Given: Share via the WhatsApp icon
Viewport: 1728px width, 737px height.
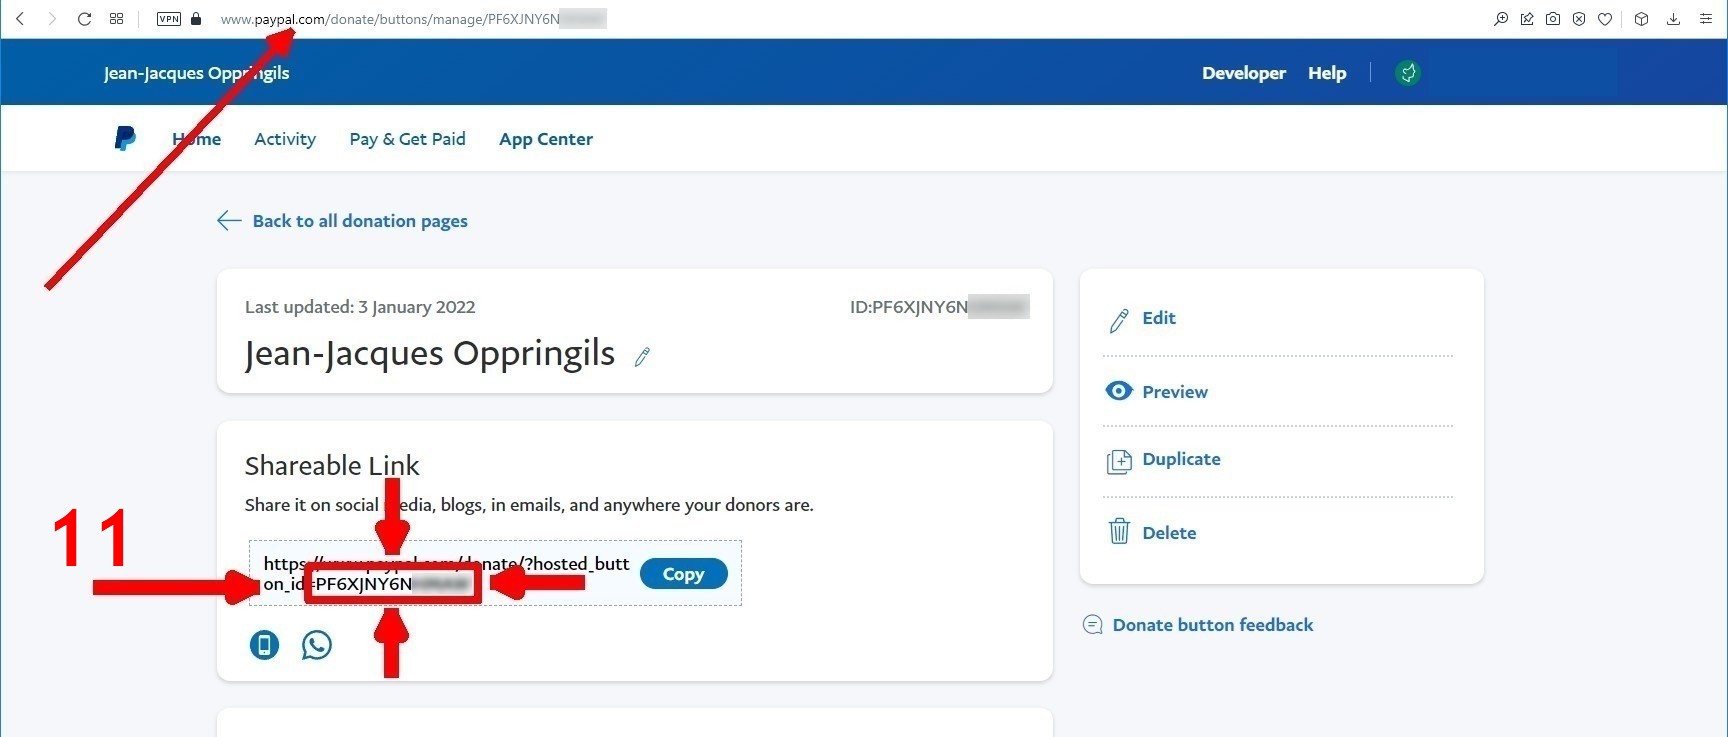Looking at the screenshot, I should pyautogui.click(x=317, y=645).
